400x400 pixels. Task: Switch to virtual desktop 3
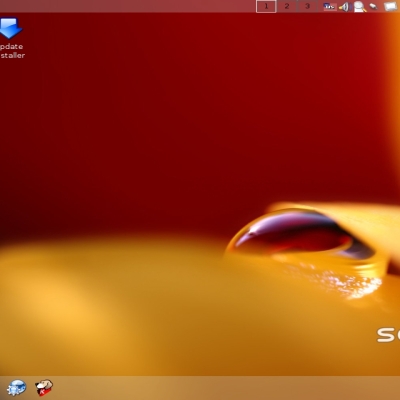pyautogui.click(x=307, y=6)
